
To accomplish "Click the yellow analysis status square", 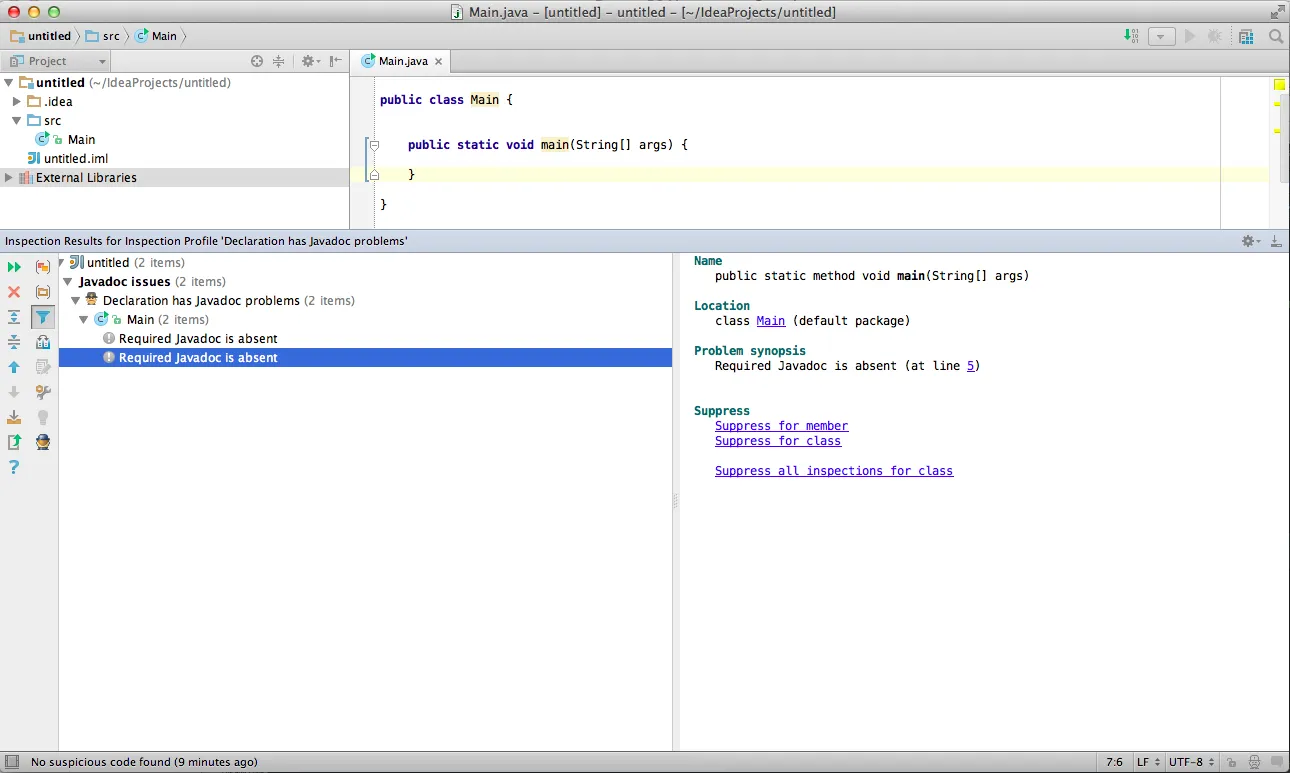I will [x=1279, y=85].
